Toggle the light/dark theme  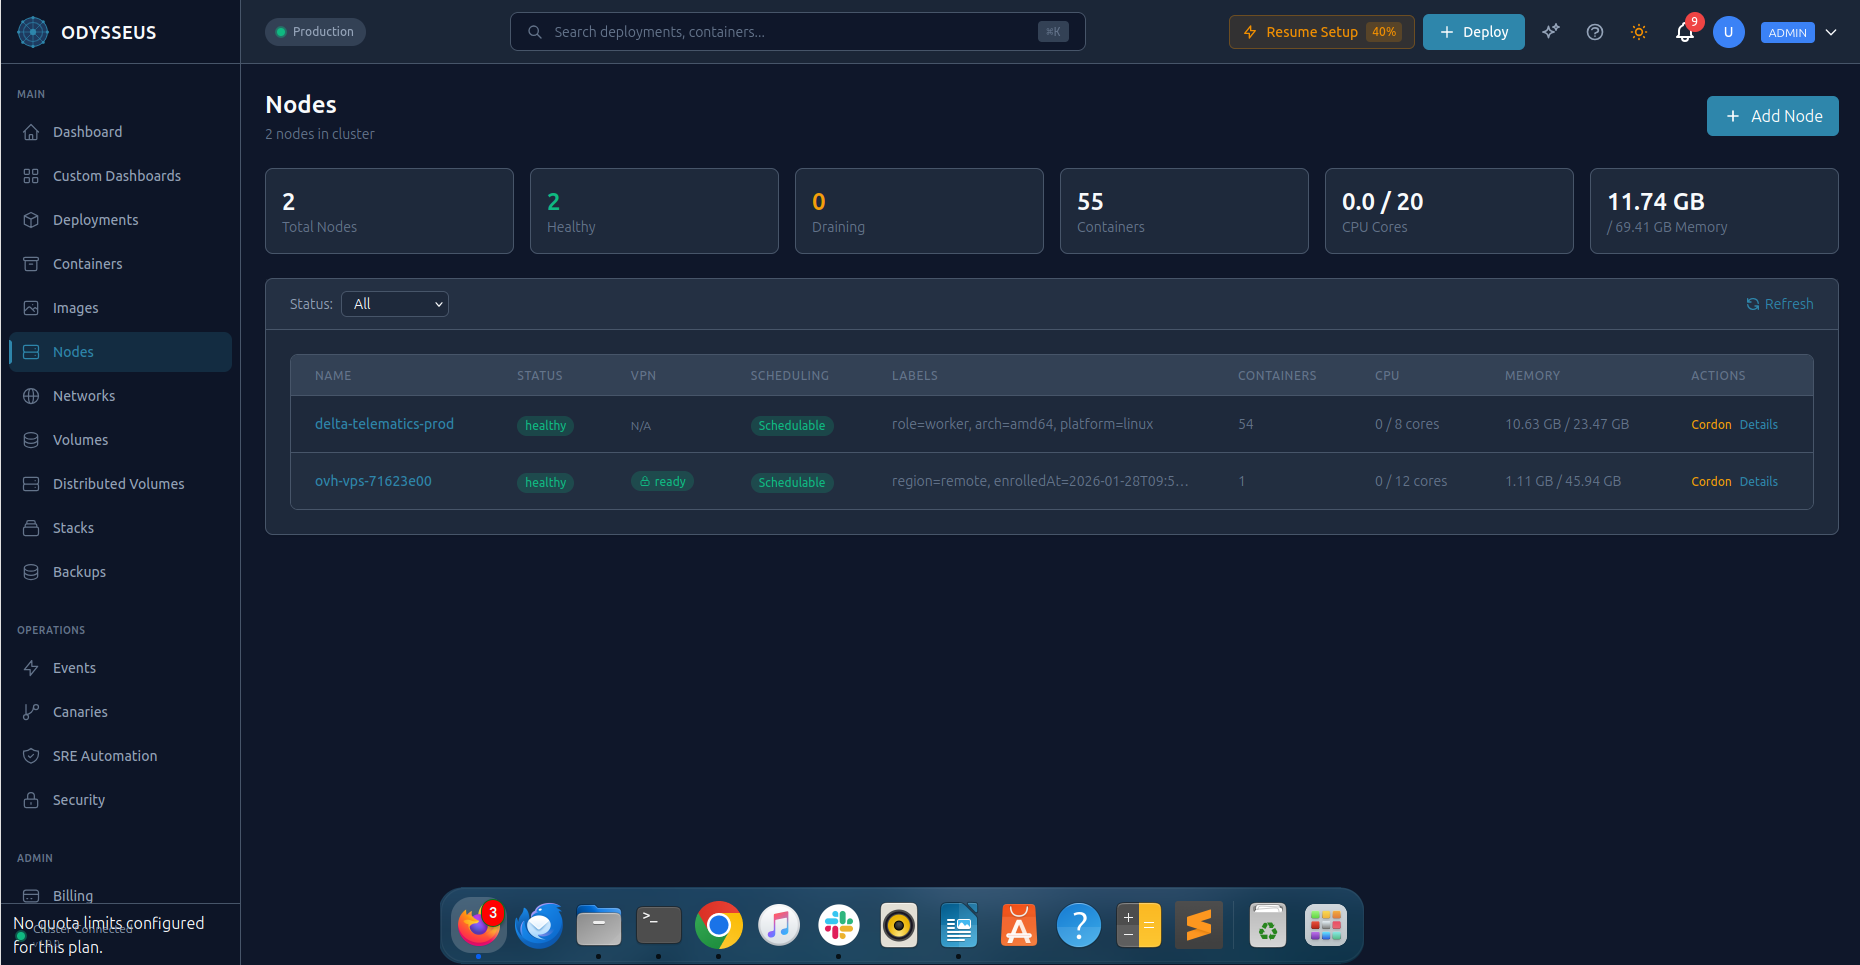pos(1639,31)
